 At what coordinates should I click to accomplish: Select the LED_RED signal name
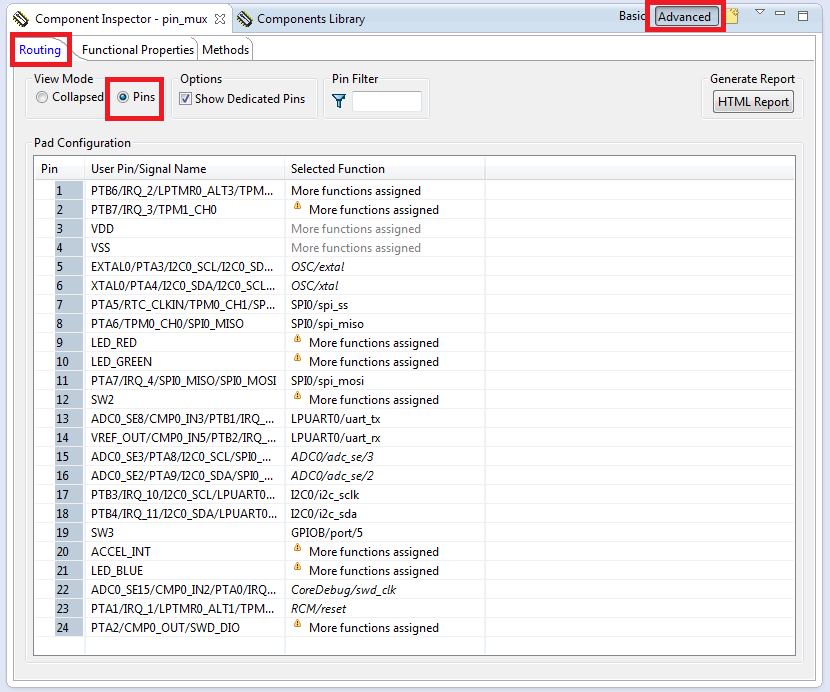pyautogui.click(x=114, y=343)
